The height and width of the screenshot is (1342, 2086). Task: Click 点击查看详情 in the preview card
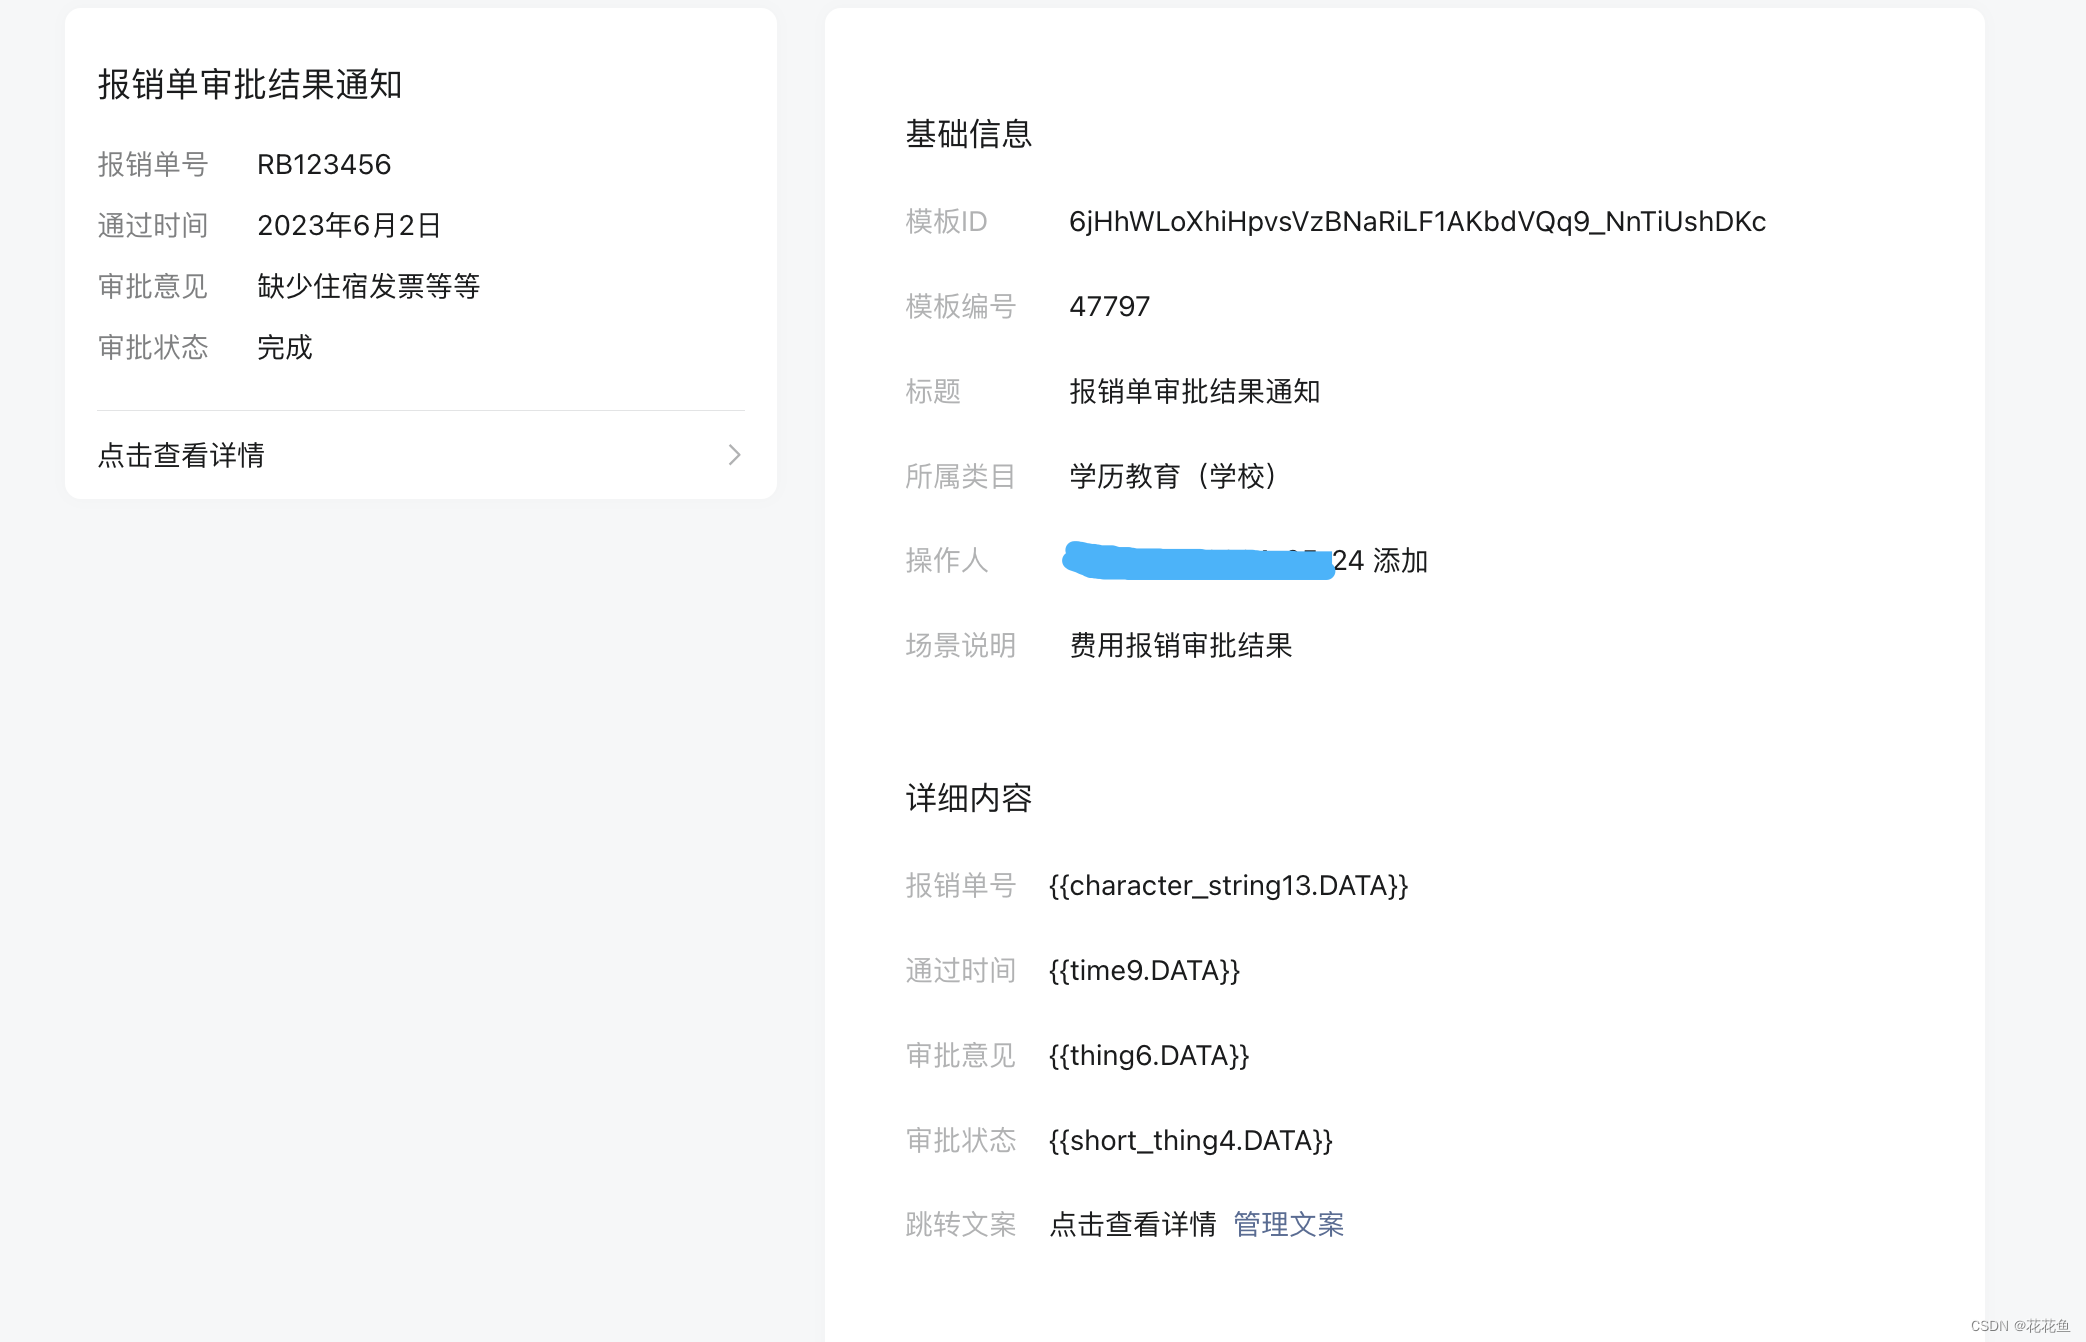click(x=181, y=455)
